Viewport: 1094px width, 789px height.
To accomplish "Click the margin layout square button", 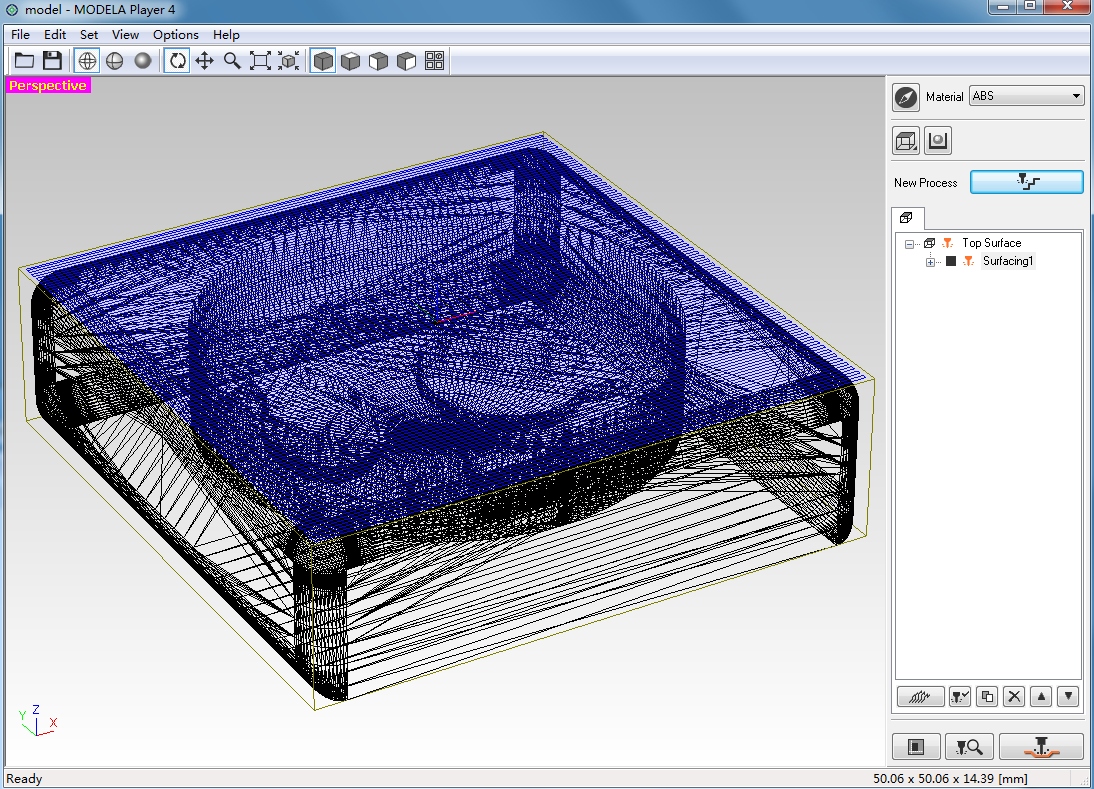I will [916, 747].
